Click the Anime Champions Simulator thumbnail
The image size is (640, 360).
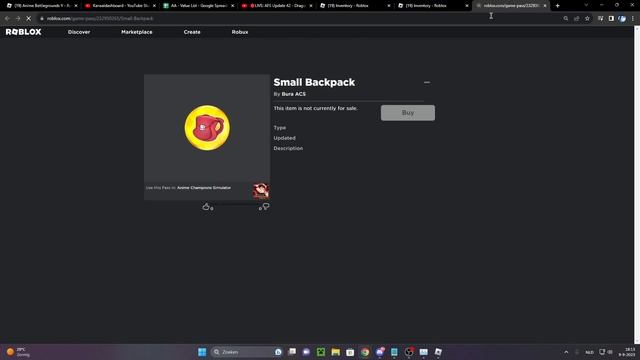tap(260, 191)
